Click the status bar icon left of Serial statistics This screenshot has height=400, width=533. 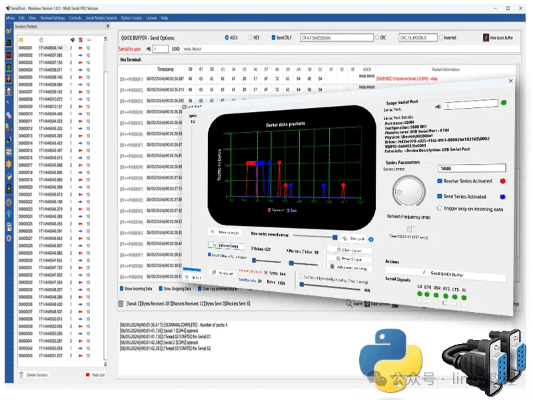click(121, 303)
